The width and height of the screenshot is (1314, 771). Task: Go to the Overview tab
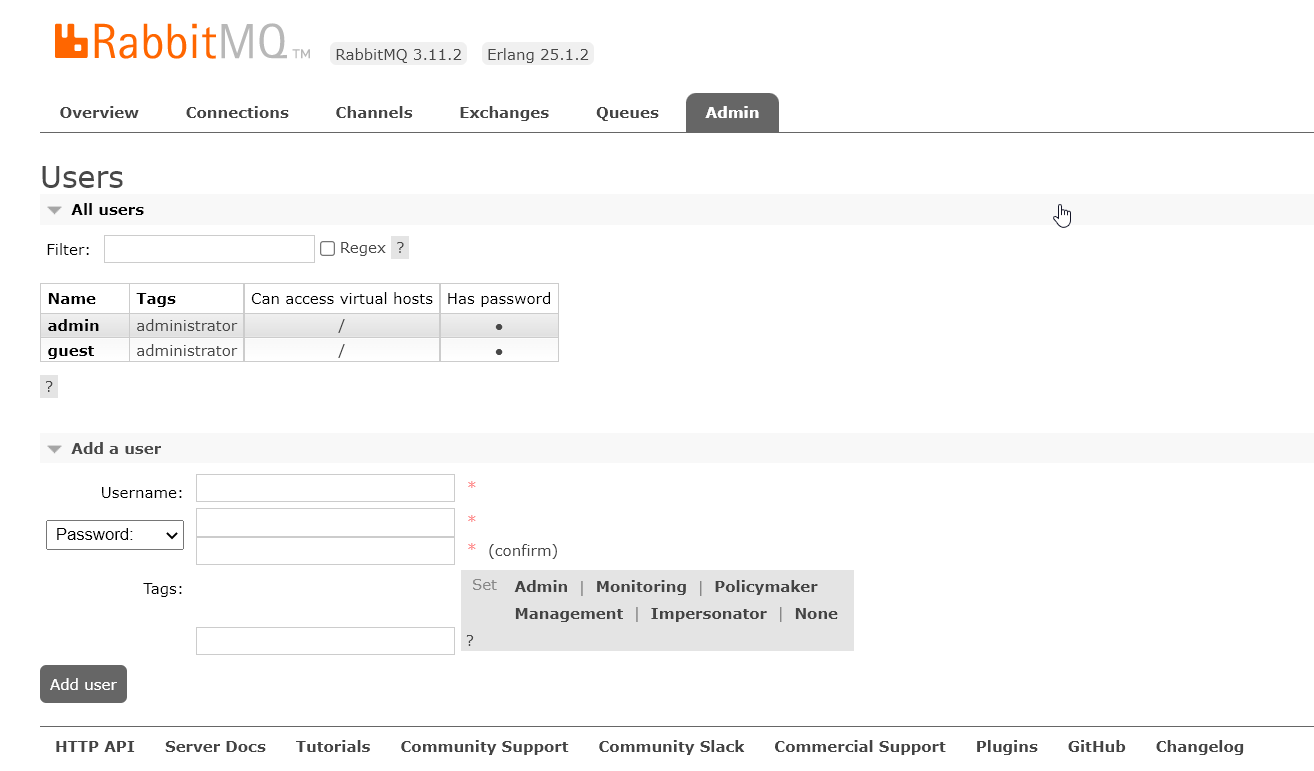(99, 113)
